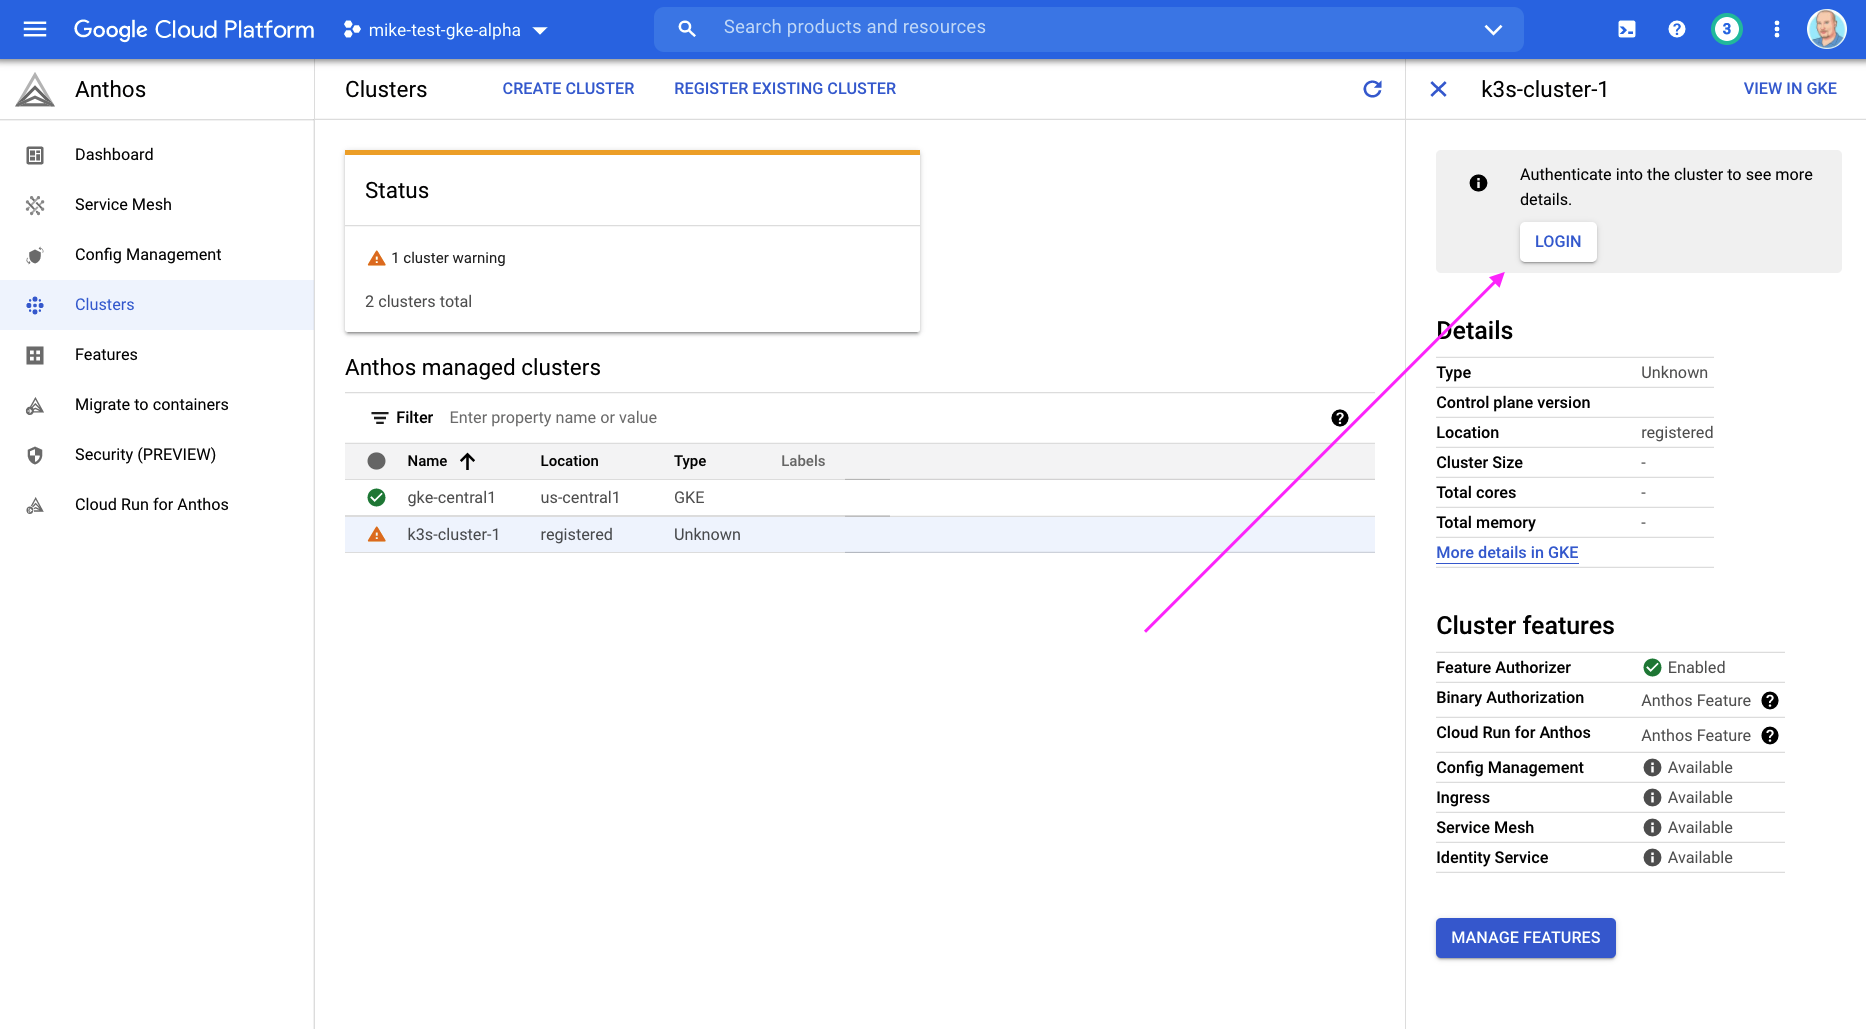The image size is (1866, 1029).
Task: Open Security (PREVIEW) page
Action: (x=157, y=455)
